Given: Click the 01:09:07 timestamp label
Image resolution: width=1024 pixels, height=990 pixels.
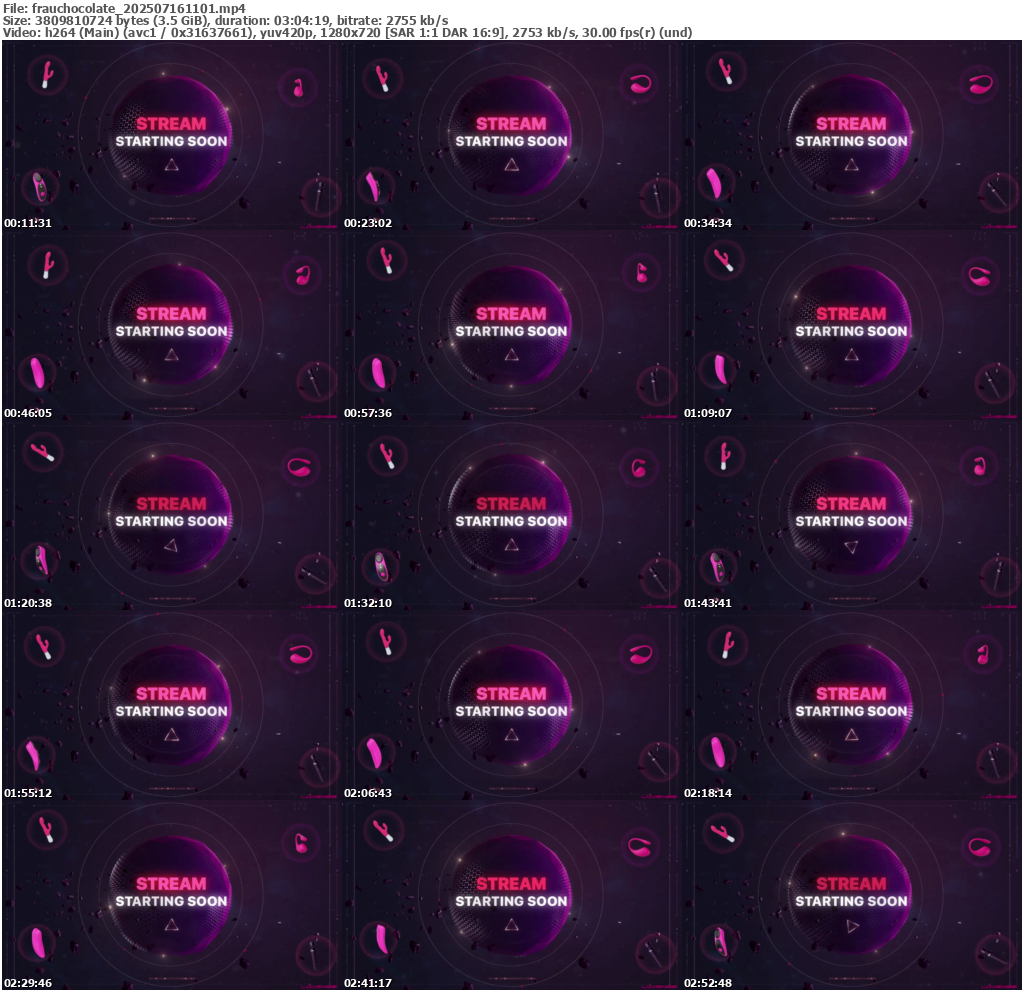Looking at the screenshot, I should click(707, 413).
